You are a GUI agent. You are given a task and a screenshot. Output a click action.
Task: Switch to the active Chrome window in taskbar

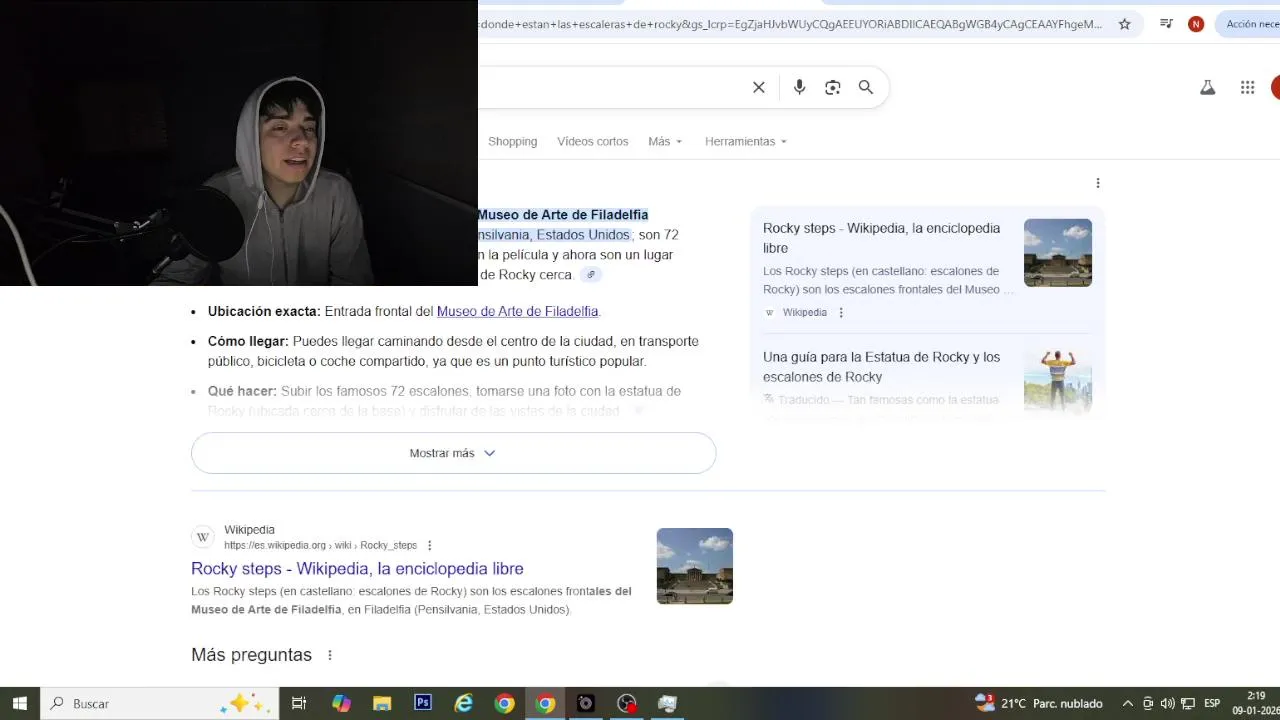click(x=546, y=704)
